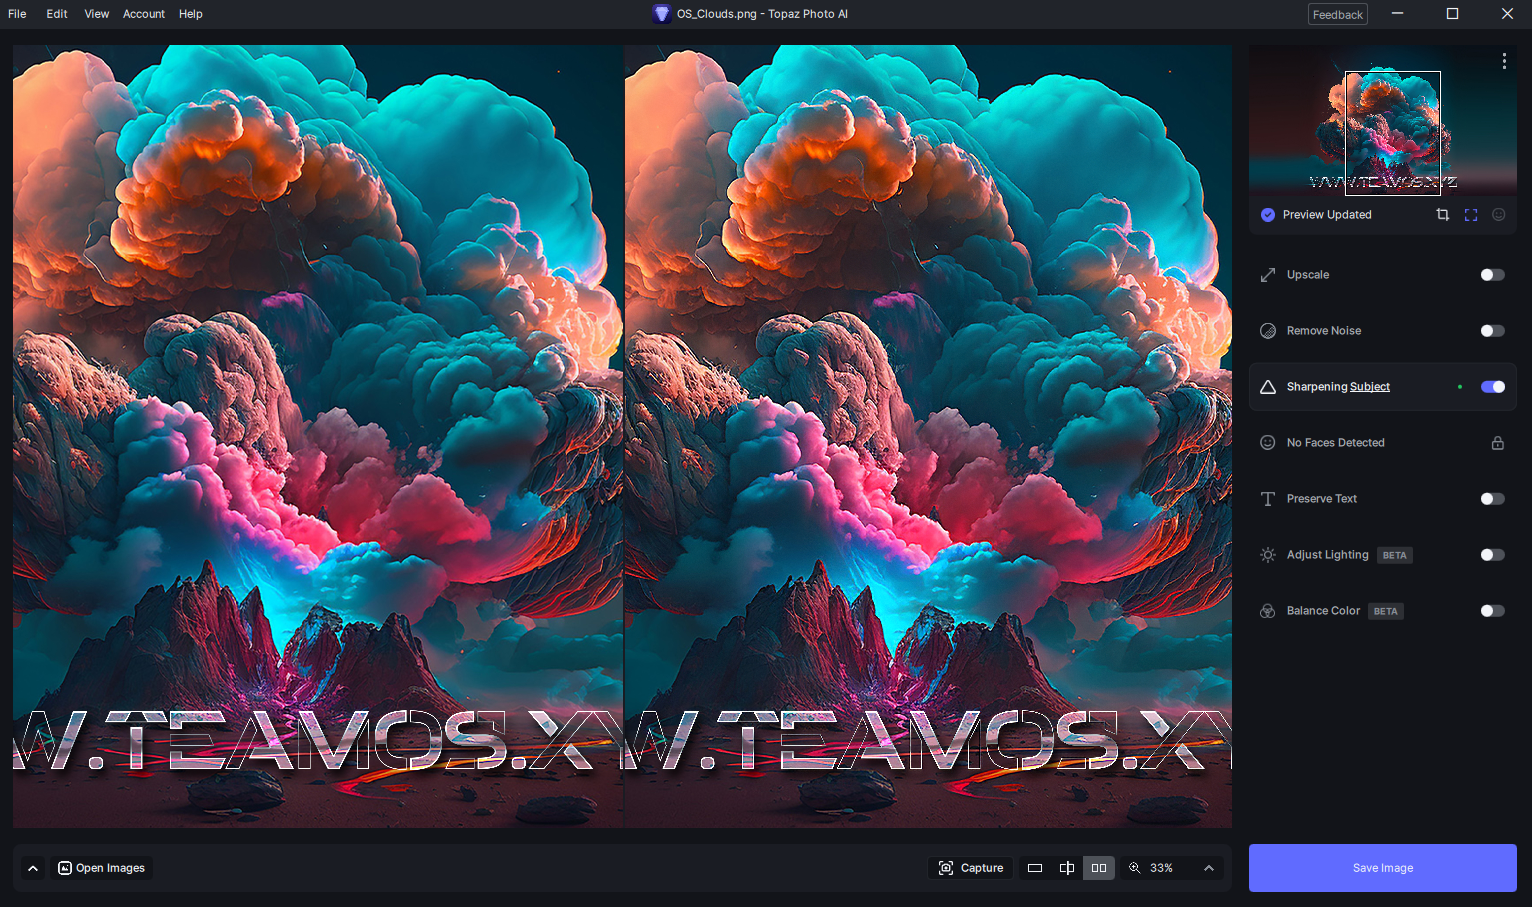Minimize the Topaz Photo AI window
This screenshot has width=1532, height=907.
[1397, 14]
